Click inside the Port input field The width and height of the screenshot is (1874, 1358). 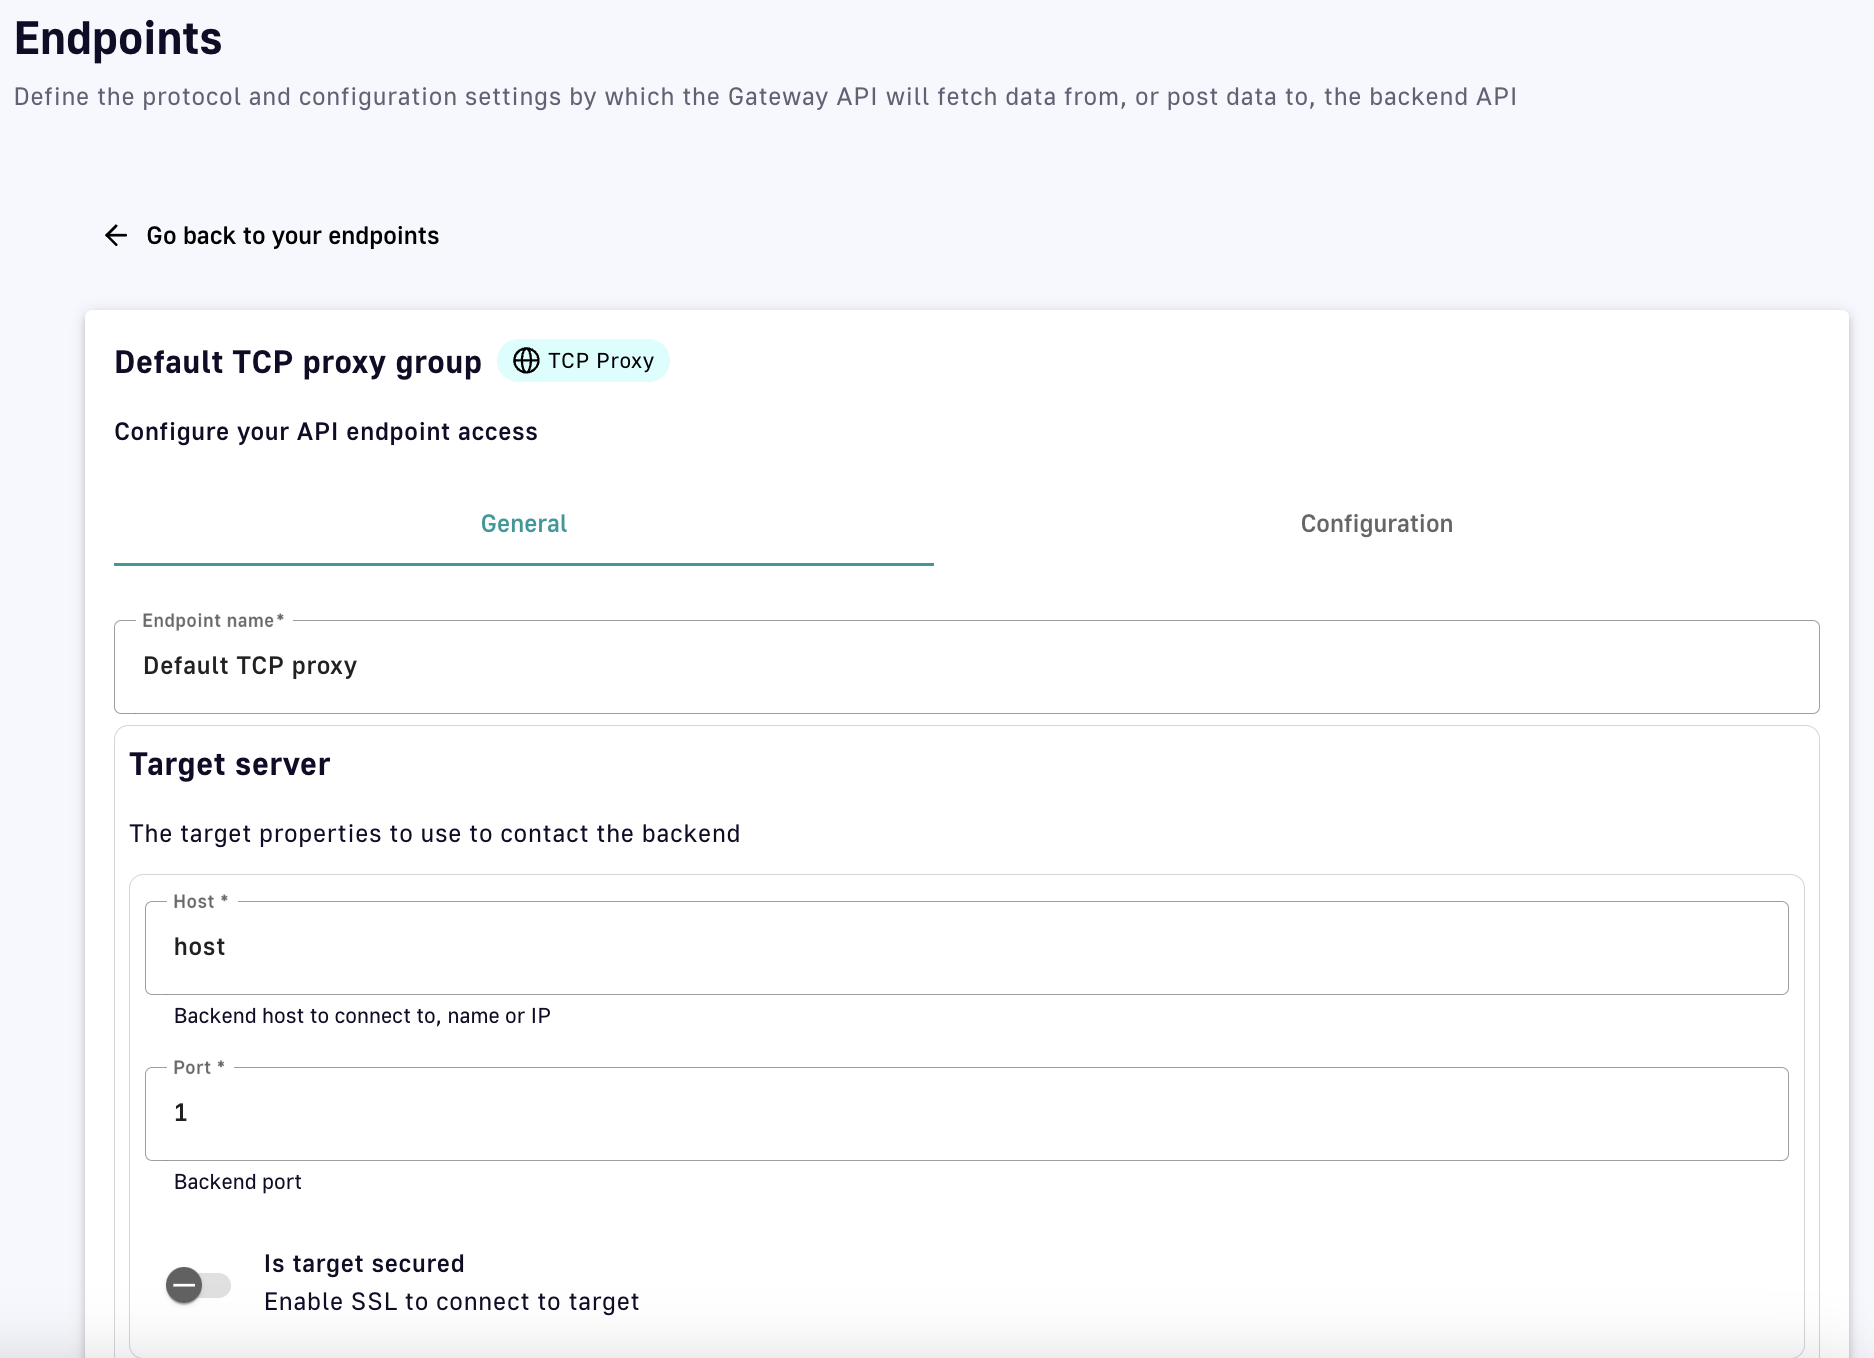[966, 1114]
